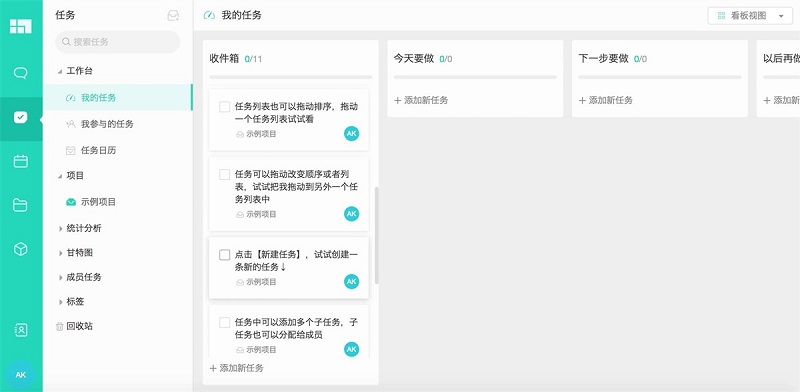Click 添加新任务 under 今天要做 column
This screenshot has height=392, width=800.
[421, 101]
